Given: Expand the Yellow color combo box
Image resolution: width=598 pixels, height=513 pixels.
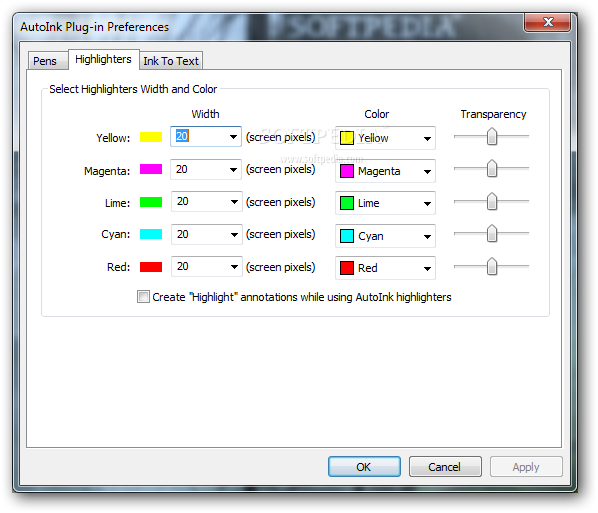Looking at the screenshot, I should point(385,138).
